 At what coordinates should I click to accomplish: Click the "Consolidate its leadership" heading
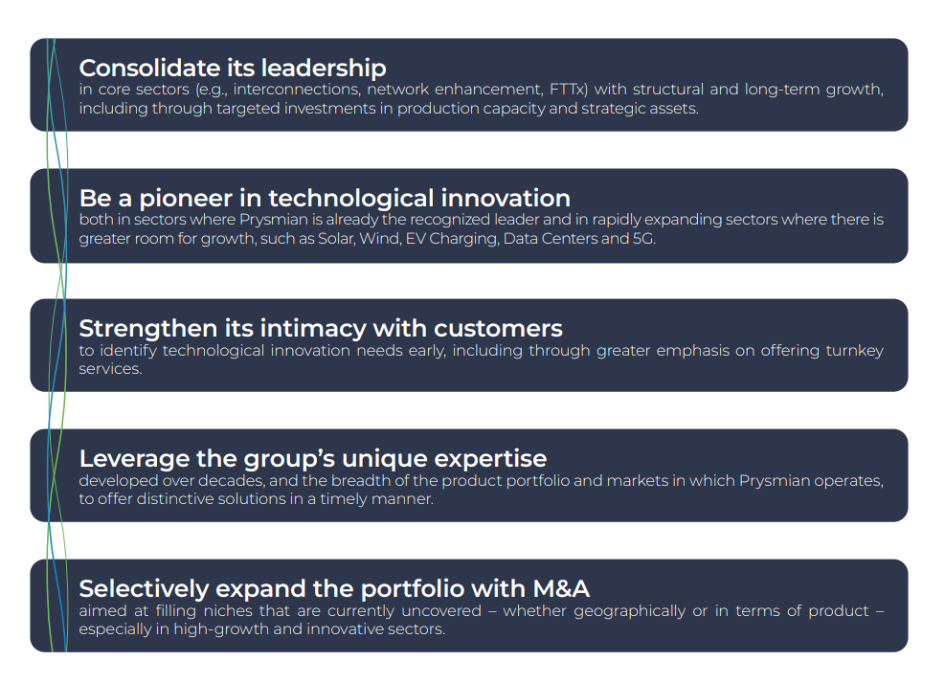pos(232,68)
